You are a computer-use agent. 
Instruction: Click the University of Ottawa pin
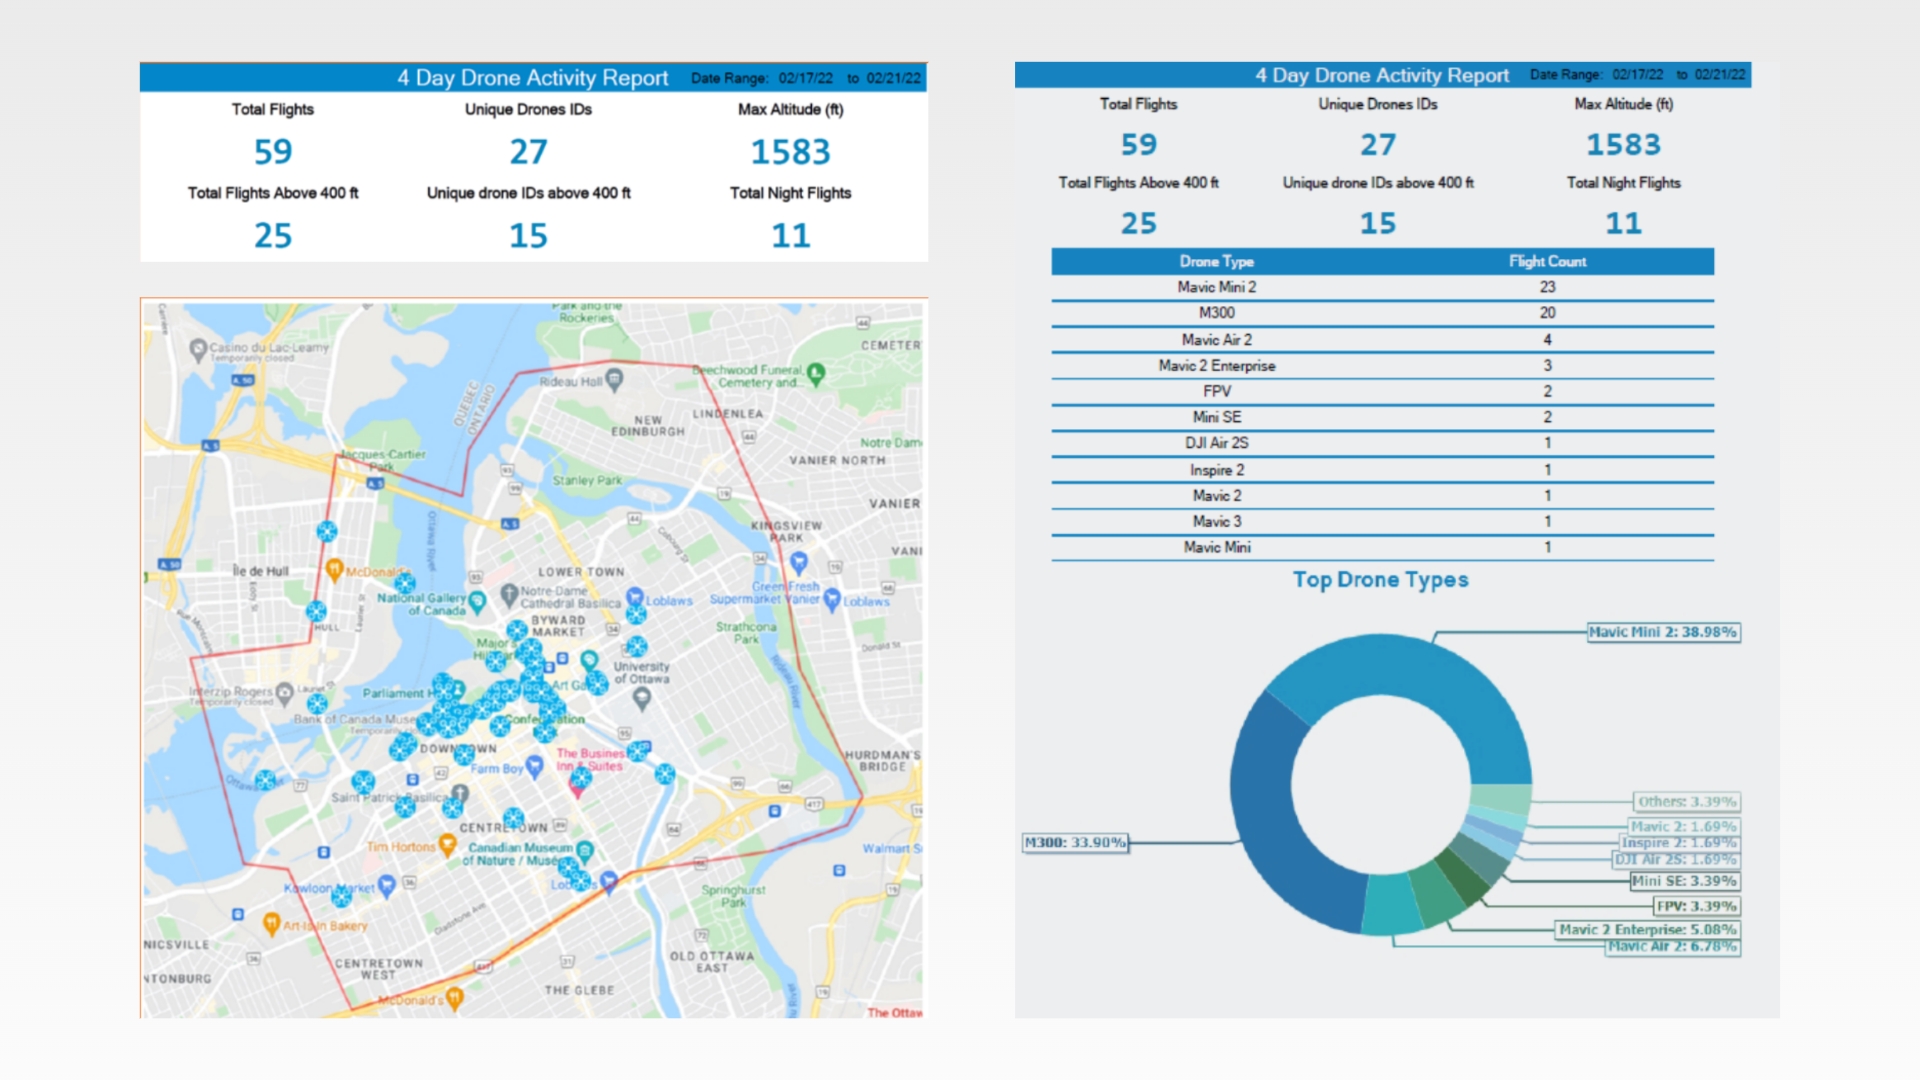click(642, 697)
